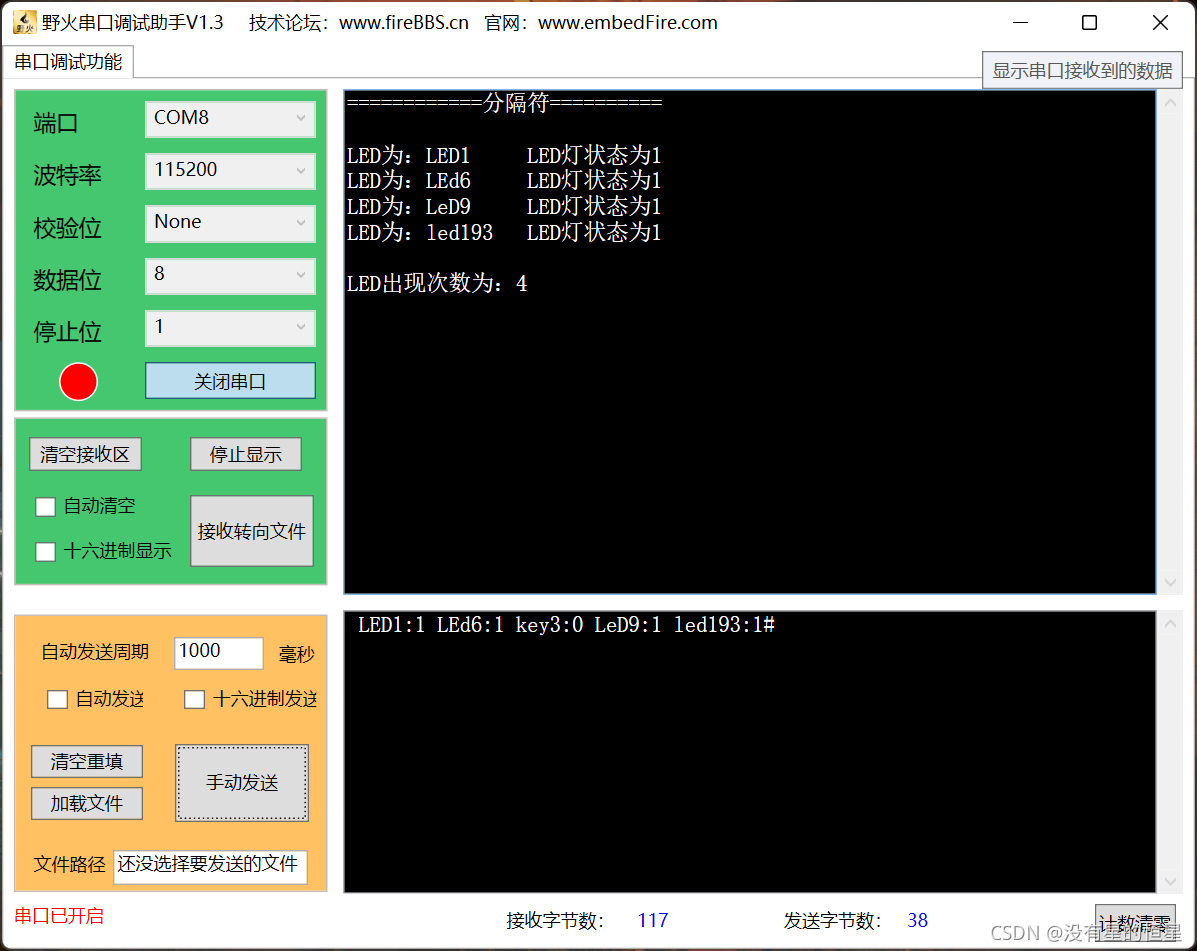The image size is (1197, 951).
Task: Click the 接收字节数 label
Action: (x=555, y=921)
